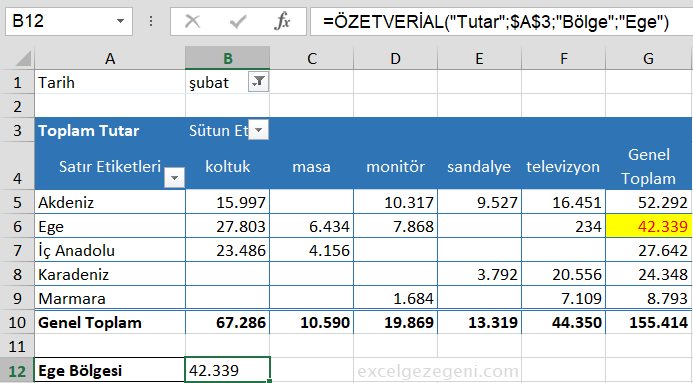The width and height of the screenshot is (693, 383).
Task: Click the Toplam Tutar cell
Action: 110,130
